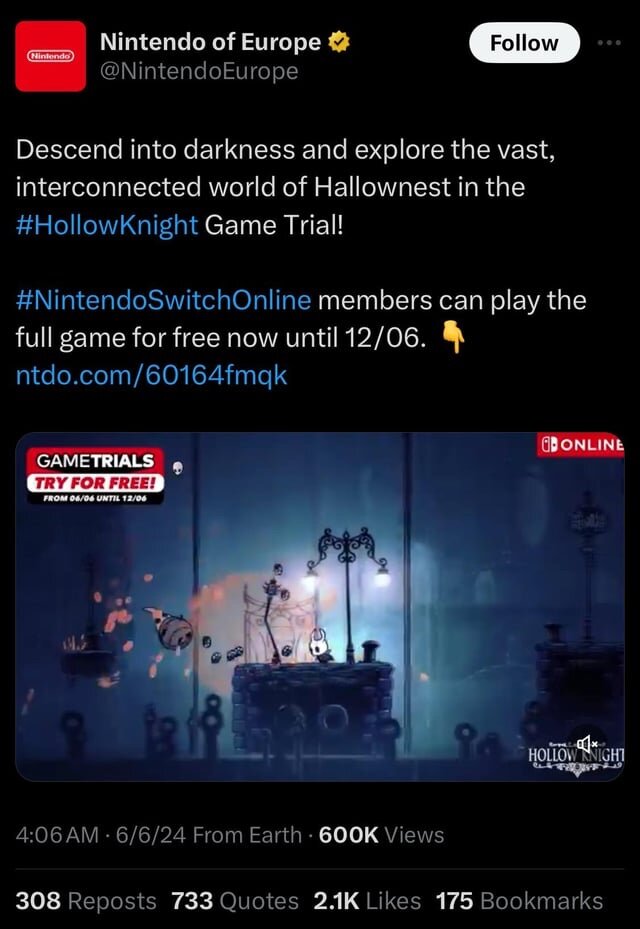Open the 600K Views analytics
This screenshot has height=929, width=640.
tap(381, 835)
